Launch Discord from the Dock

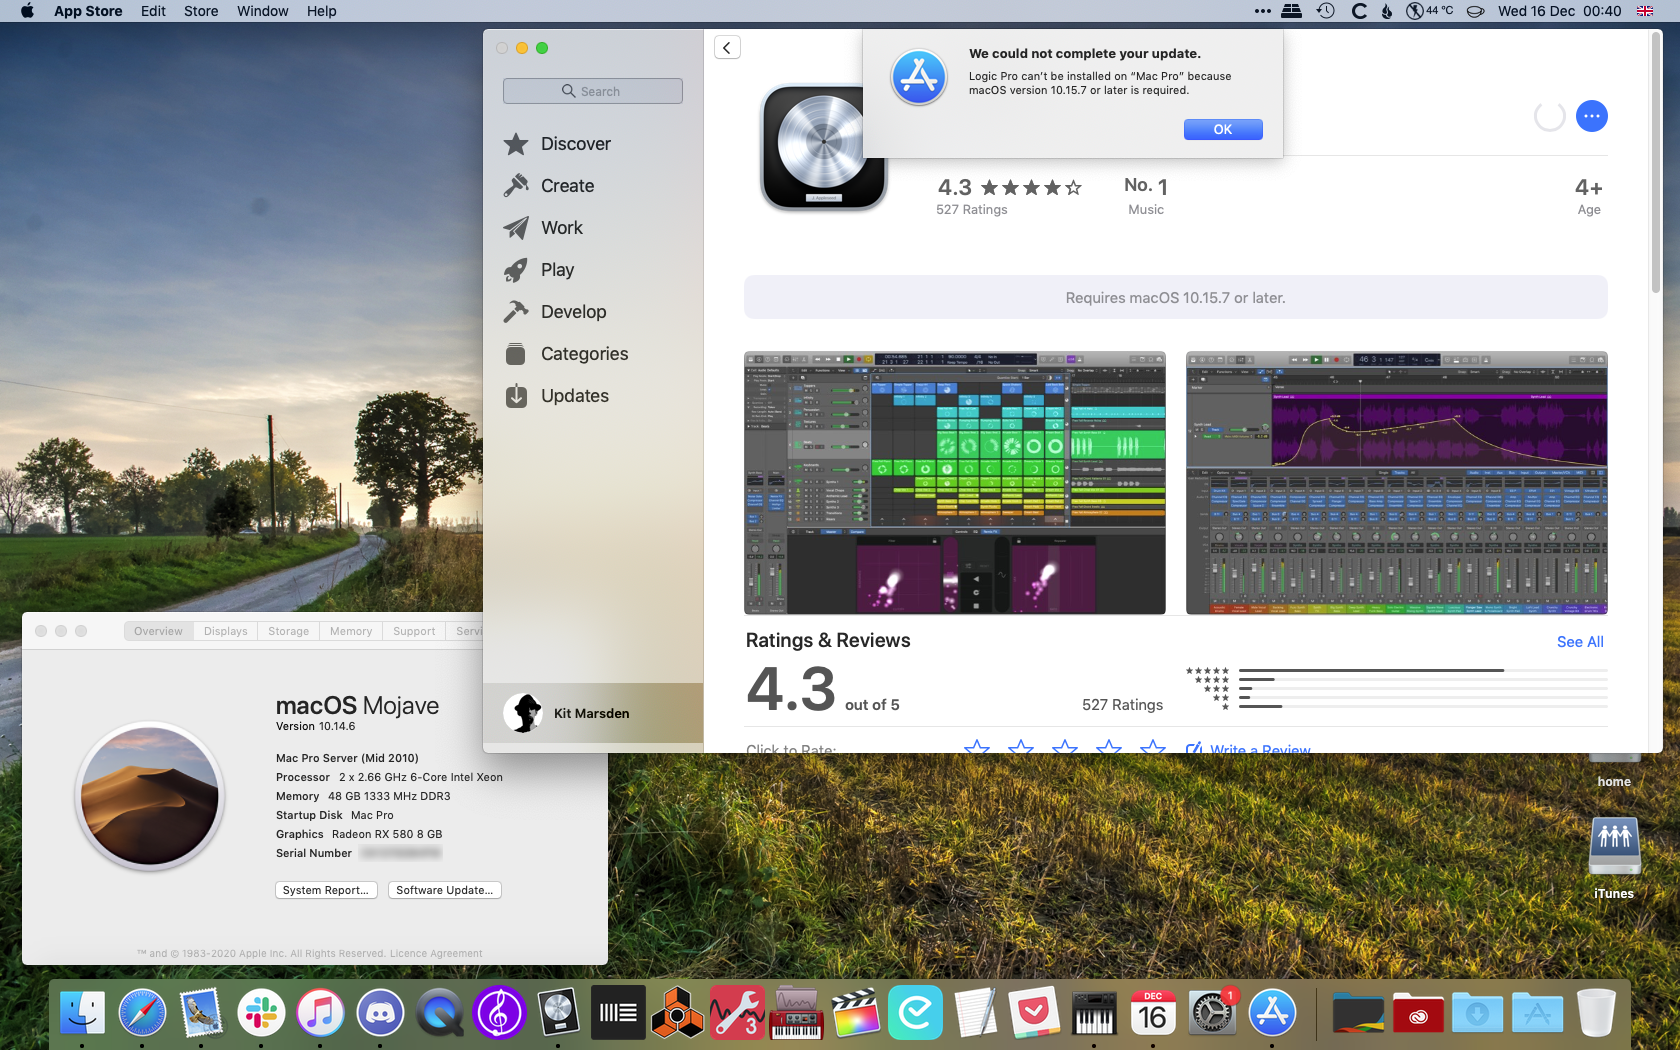click(380, 1014)
